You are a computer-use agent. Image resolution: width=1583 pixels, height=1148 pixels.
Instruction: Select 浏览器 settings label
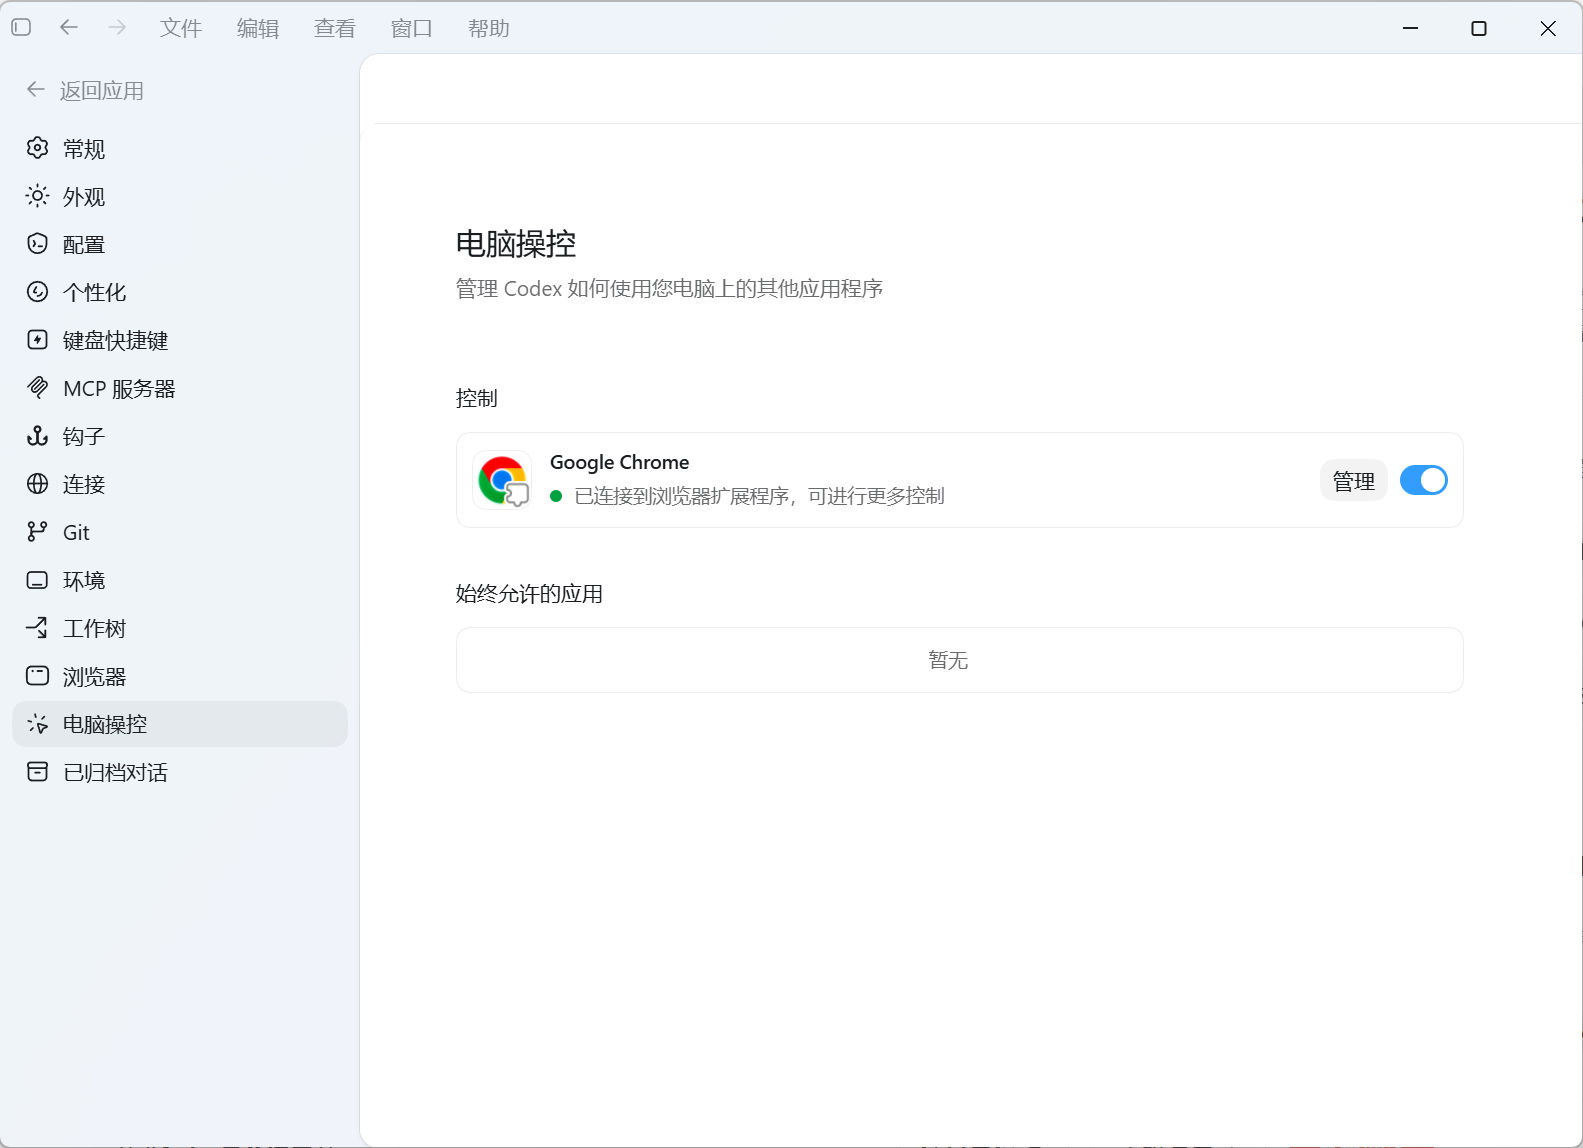click(95, 677)
